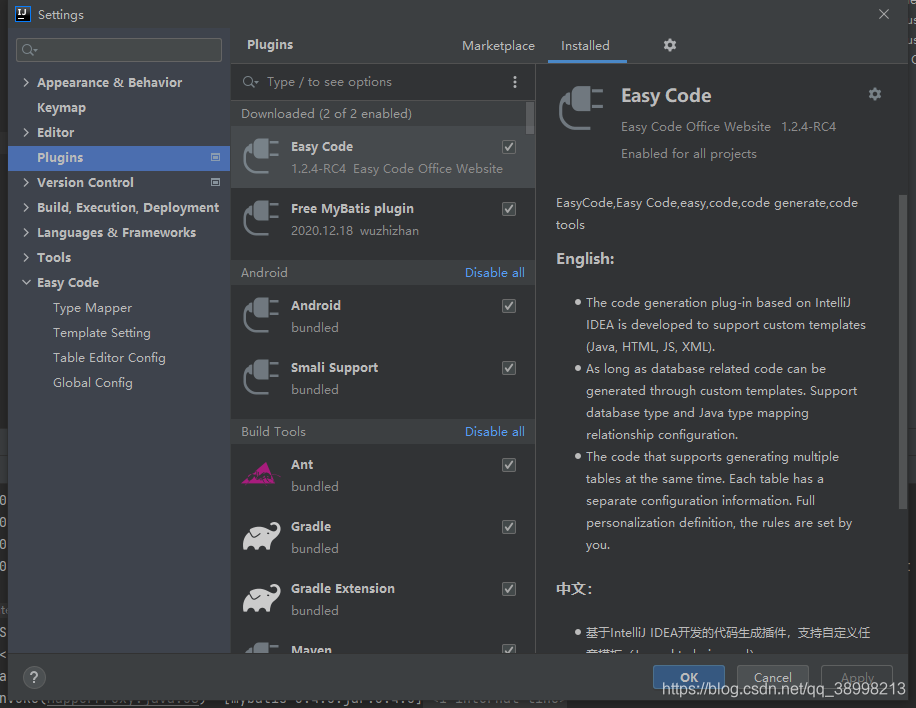916x708 pixels.
Task: Close the Settings dialog
Action: (884, 14)
